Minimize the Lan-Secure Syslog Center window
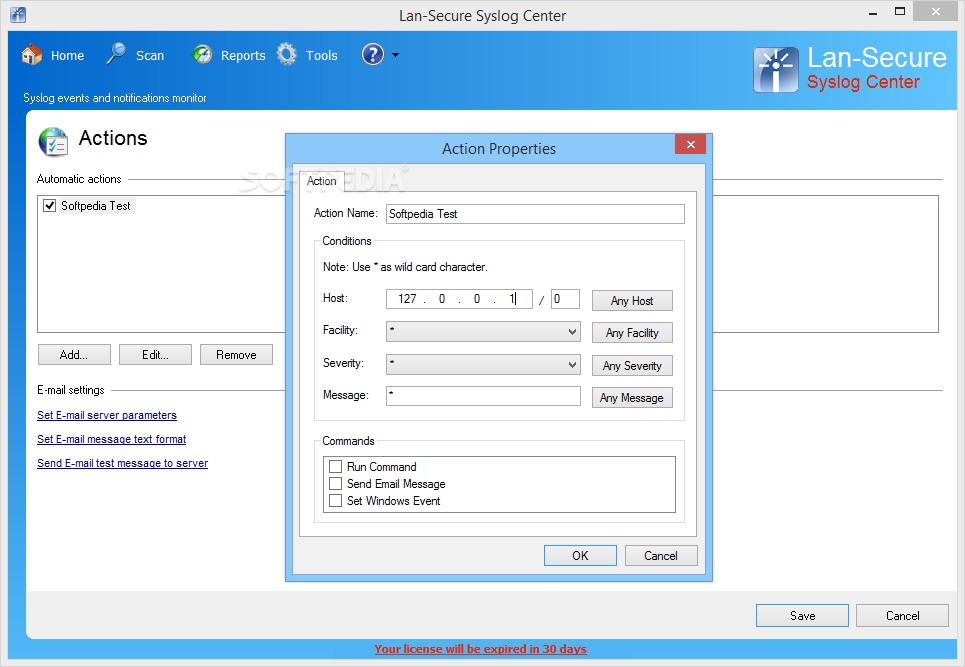The image size is (965, 667). (873, 12)
